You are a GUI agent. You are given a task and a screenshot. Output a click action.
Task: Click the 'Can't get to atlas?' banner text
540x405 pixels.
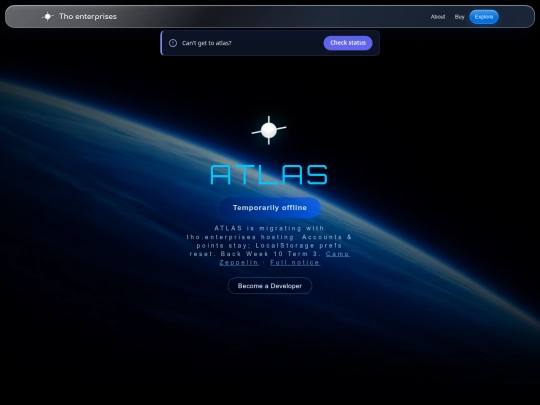pyautogui.click(x=207, y=43)
